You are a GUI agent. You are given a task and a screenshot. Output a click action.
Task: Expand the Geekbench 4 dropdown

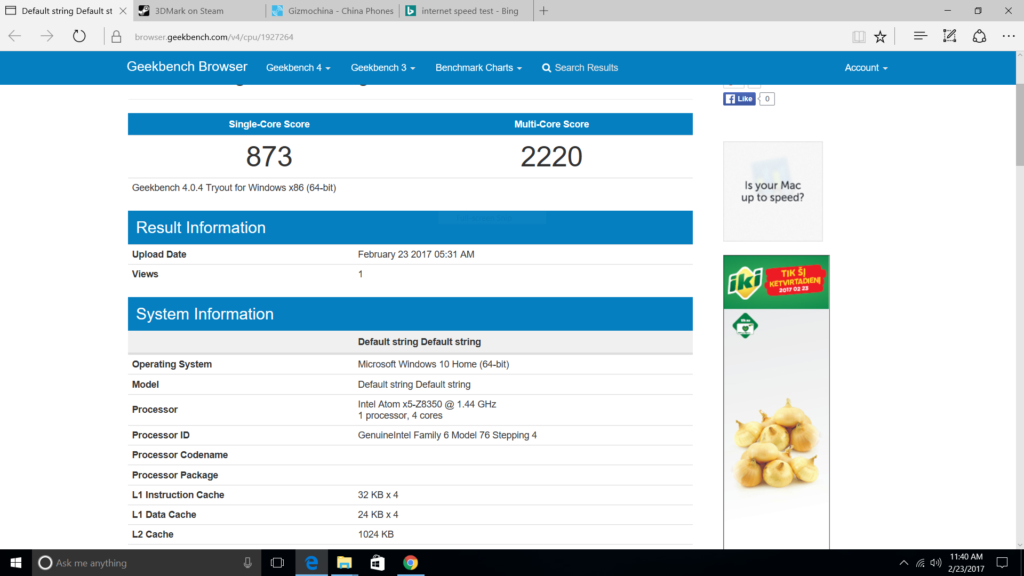(x=298, y=68)
